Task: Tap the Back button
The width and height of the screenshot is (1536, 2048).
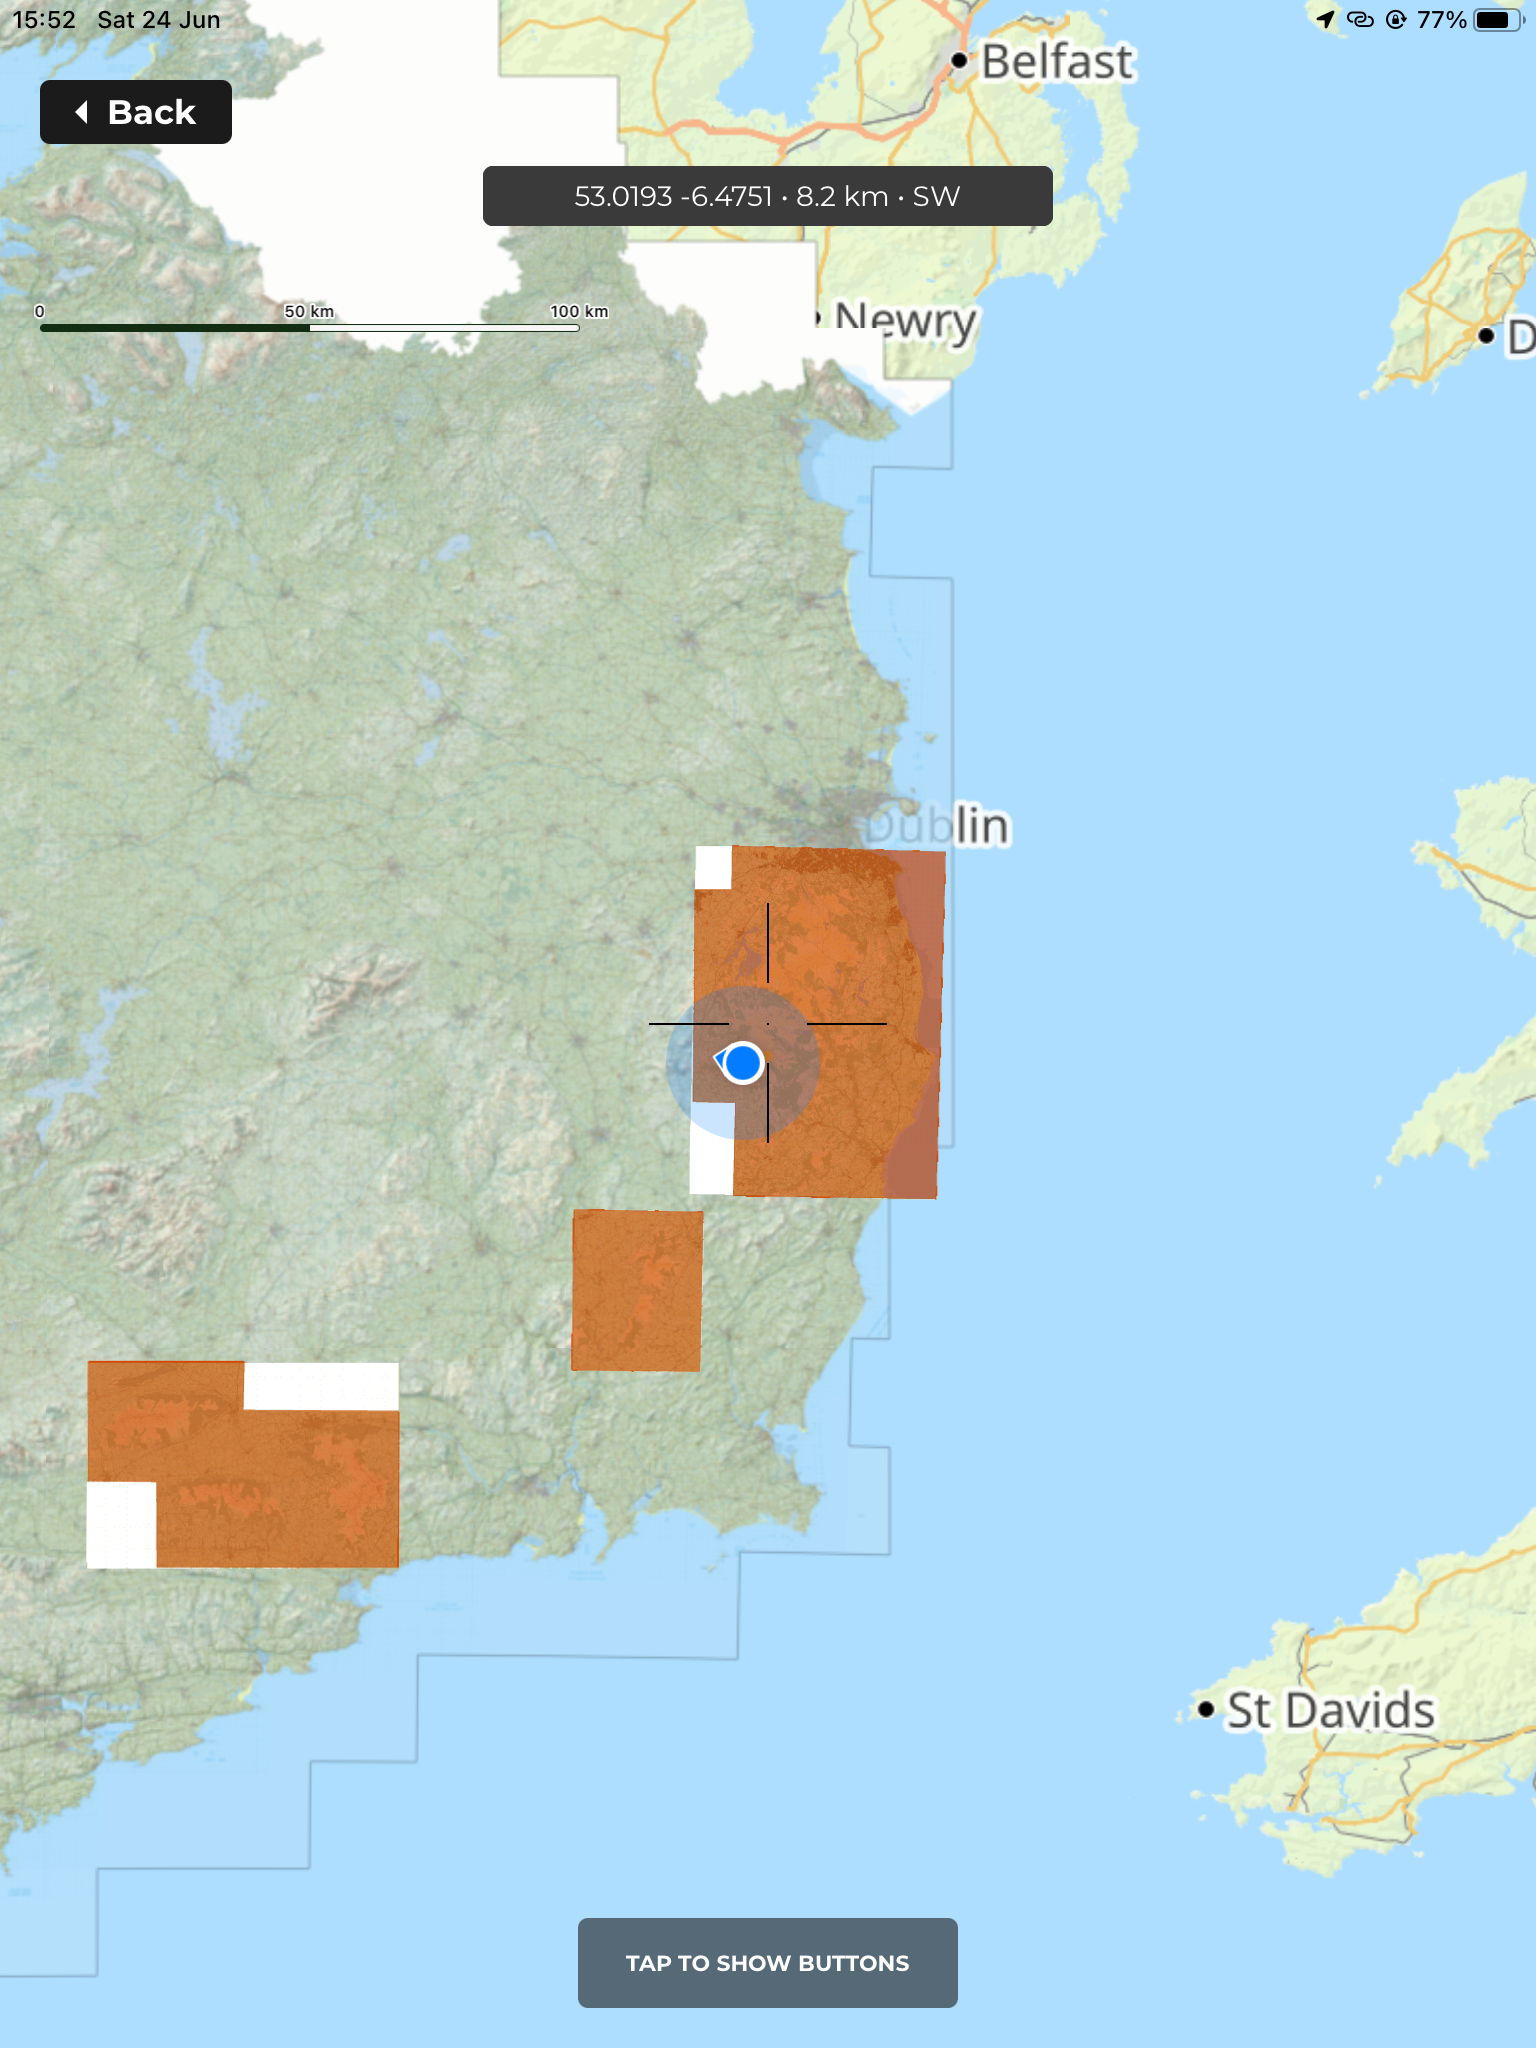Action: (136, 112)
